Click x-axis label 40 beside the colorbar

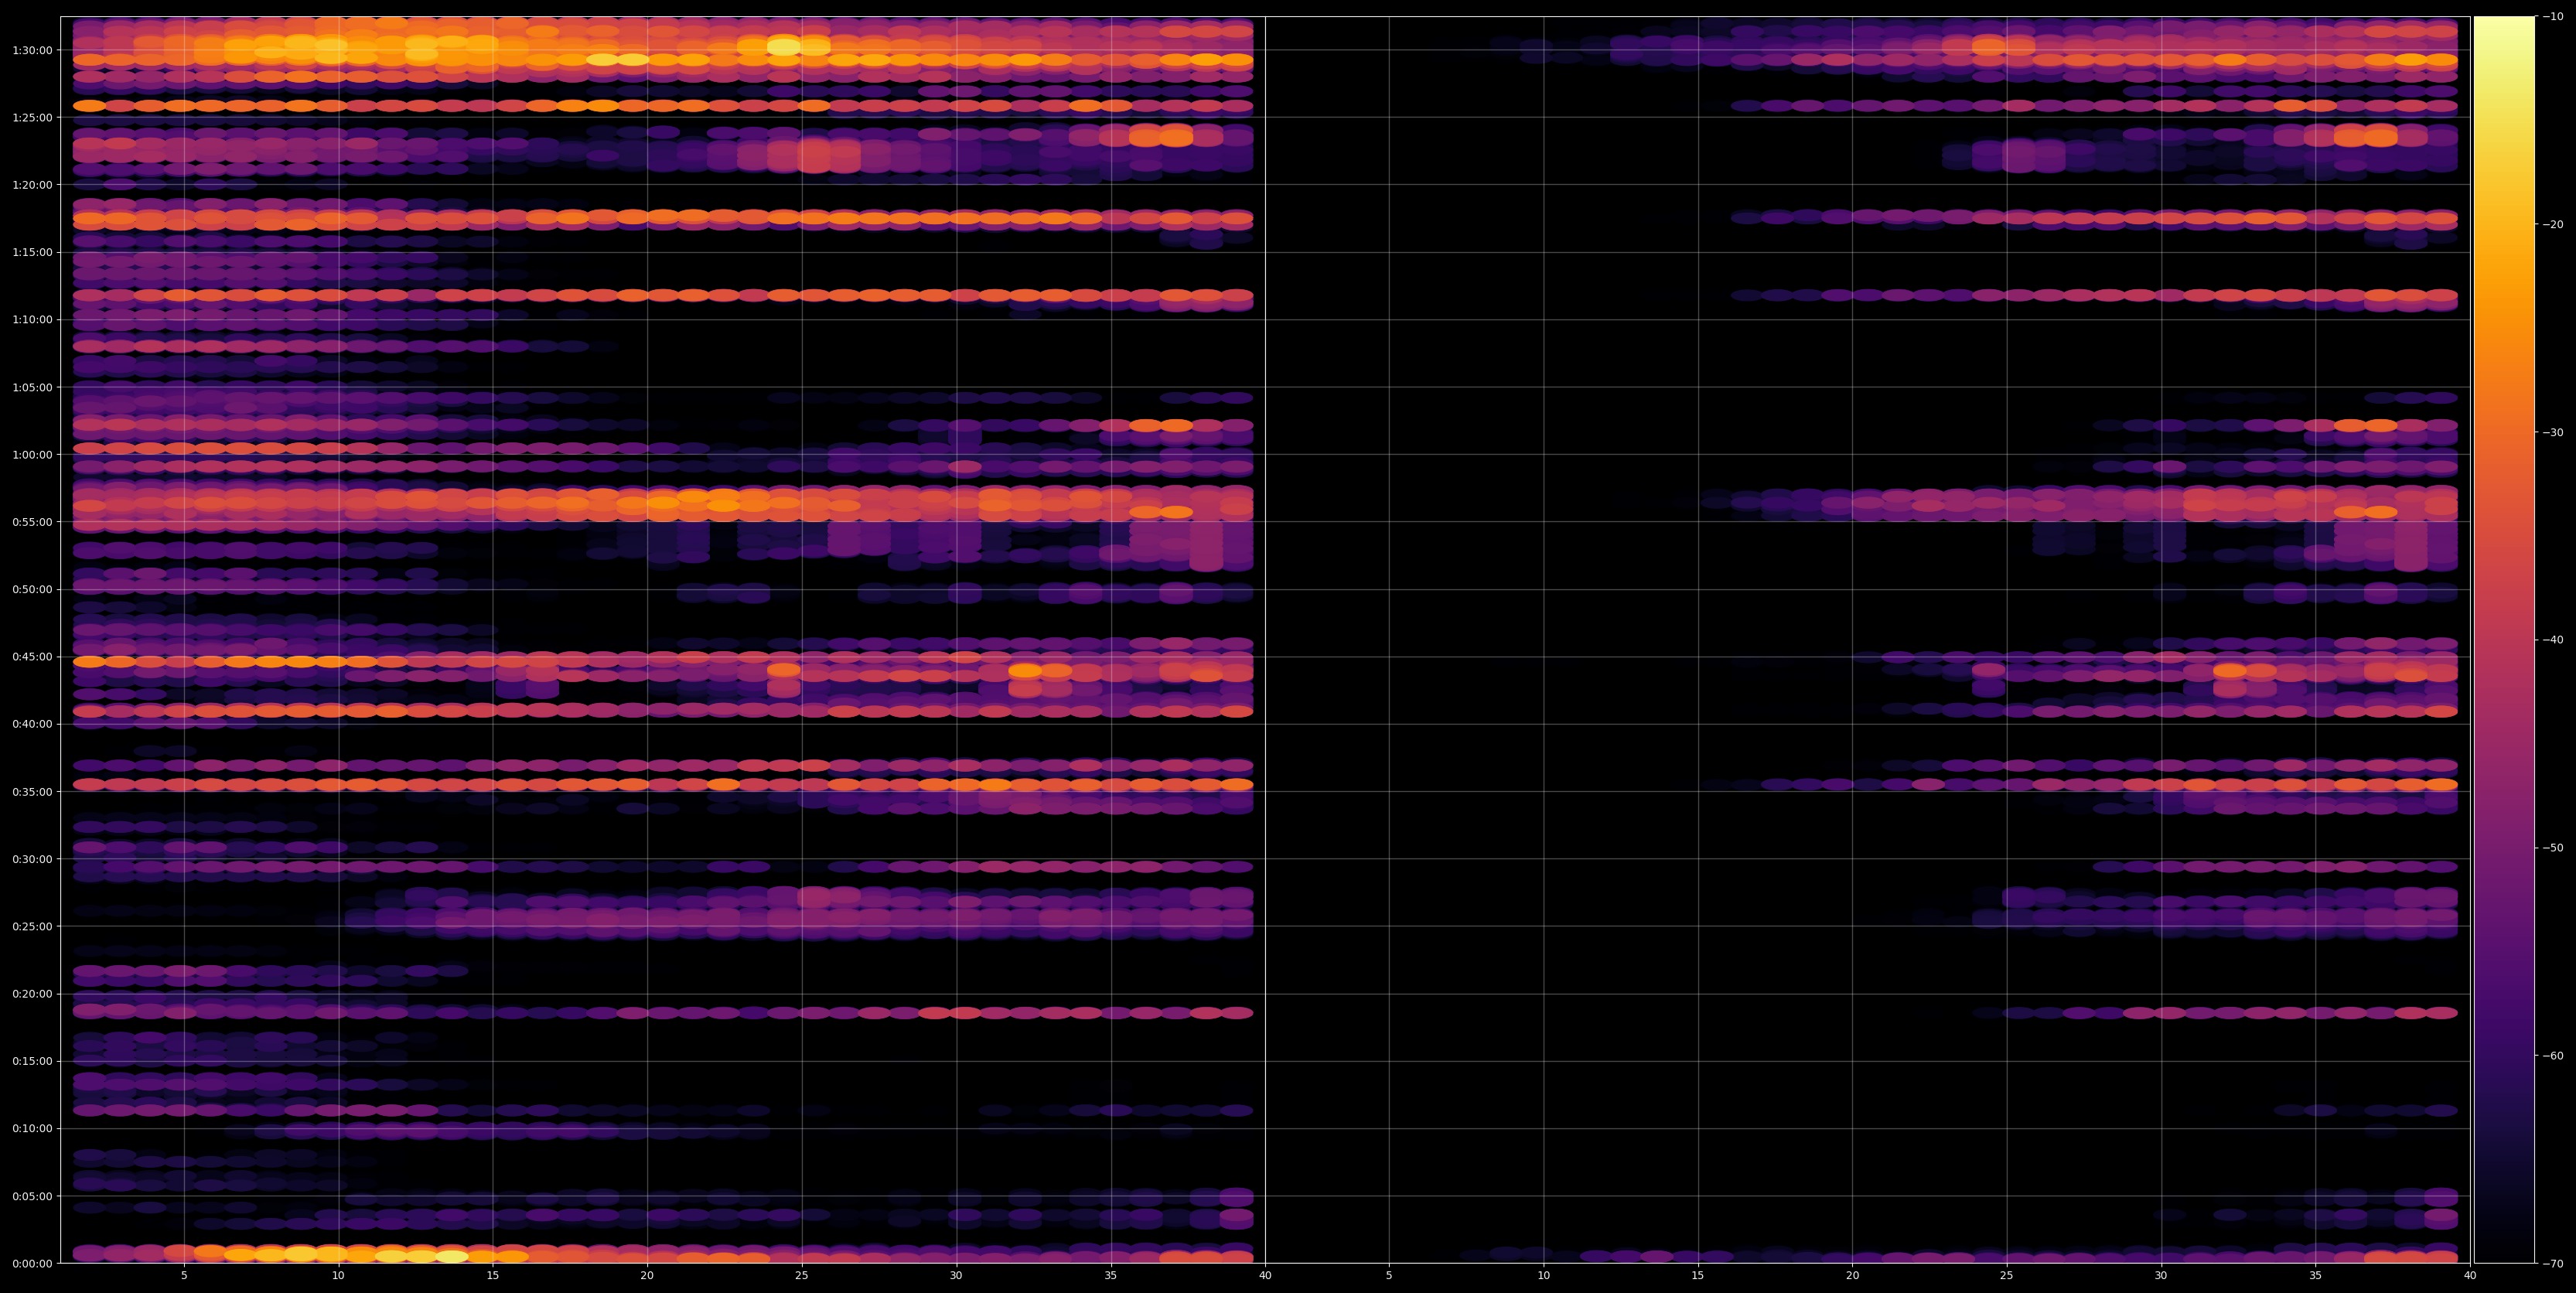click(x=2470, y=1276)
